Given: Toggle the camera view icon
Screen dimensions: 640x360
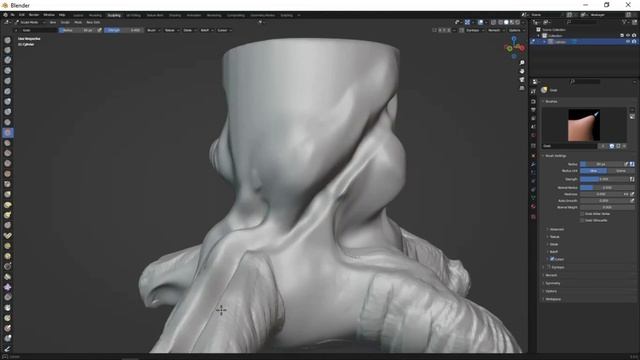Looking at the screenshot, I should pos(522,80).
